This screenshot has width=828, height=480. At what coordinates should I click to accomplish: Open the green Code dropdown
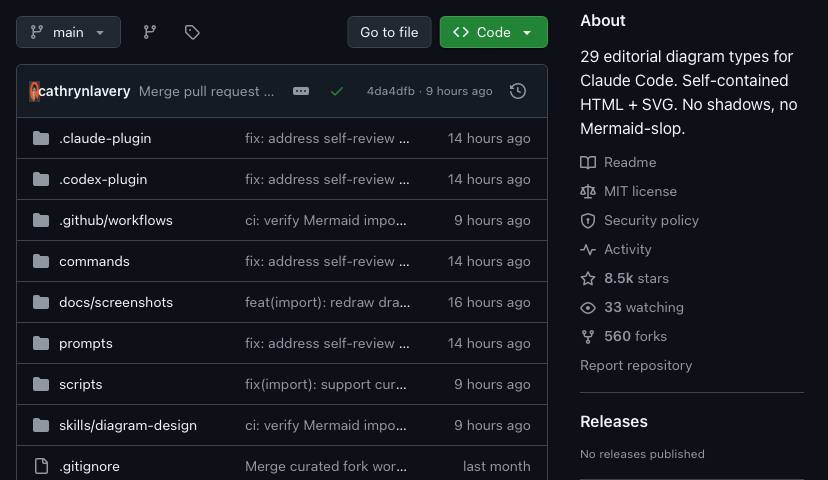(x=493, y=32)
